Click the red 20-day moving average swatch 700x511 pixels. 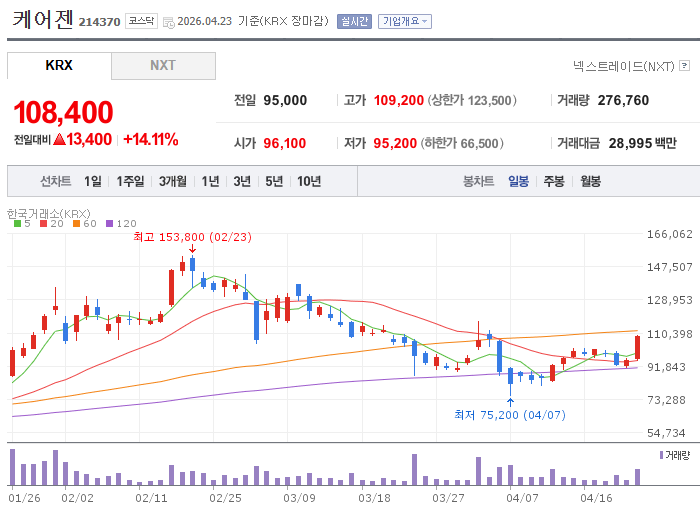pyautogui.click(x=43, y=224)
